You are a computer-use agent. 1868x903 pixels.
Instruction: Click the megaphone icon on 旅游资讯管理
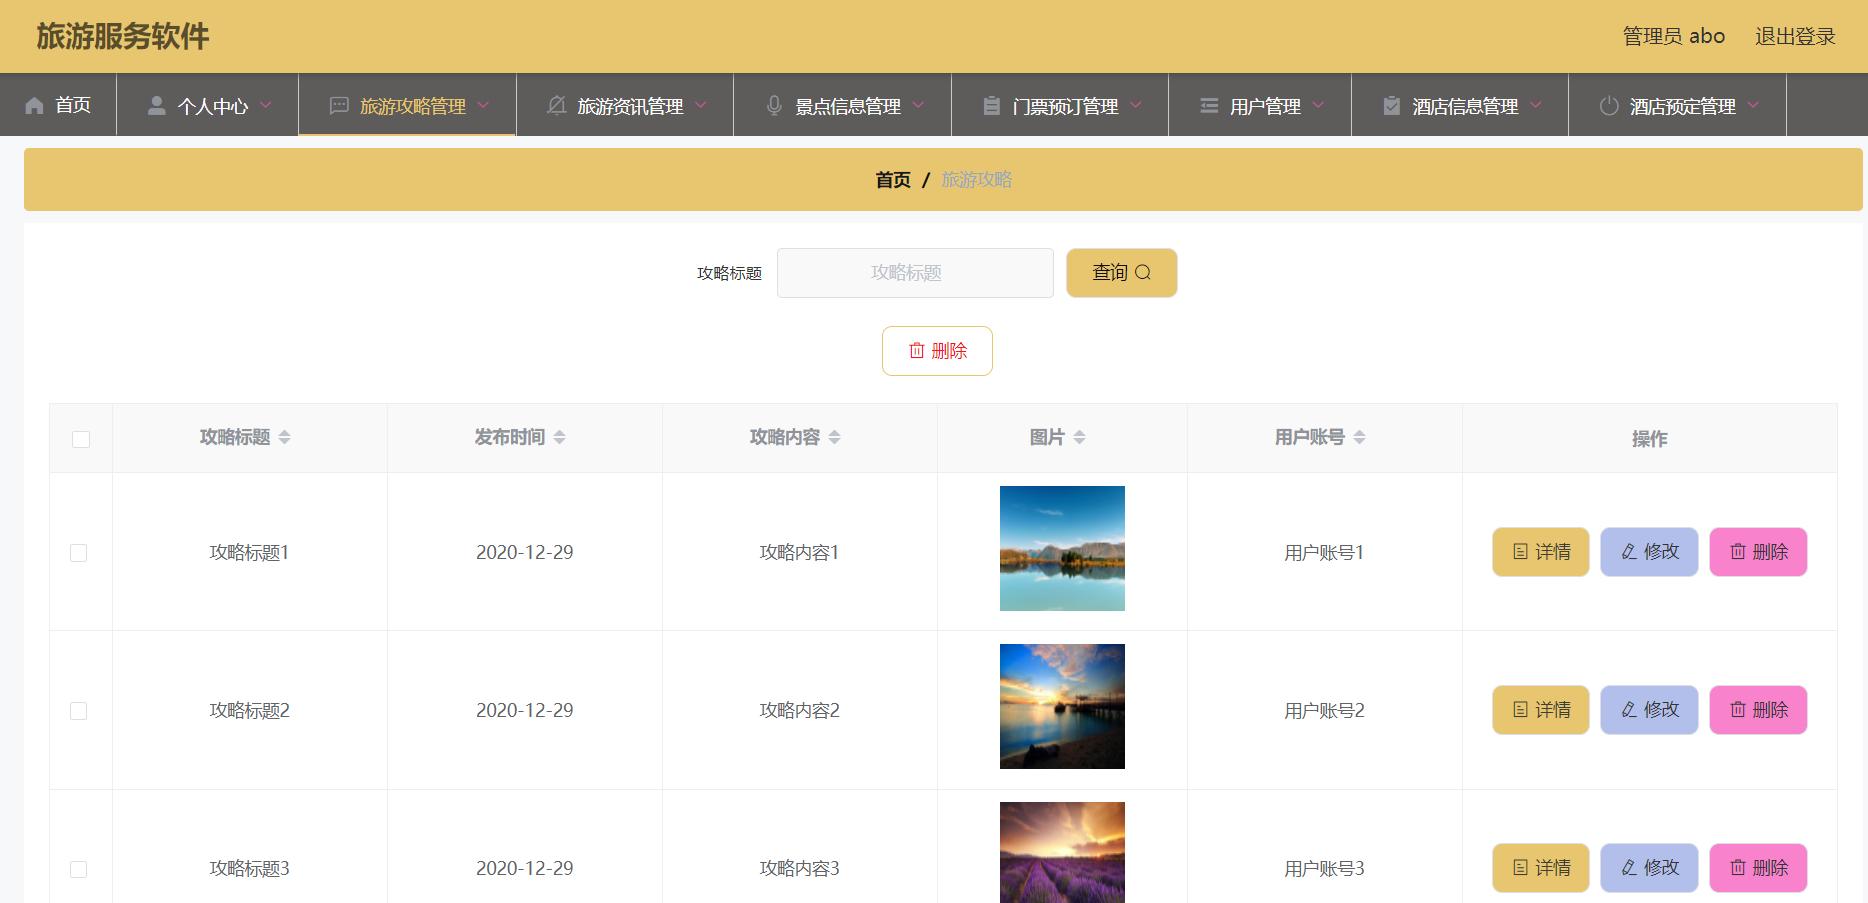pos(556,104)
